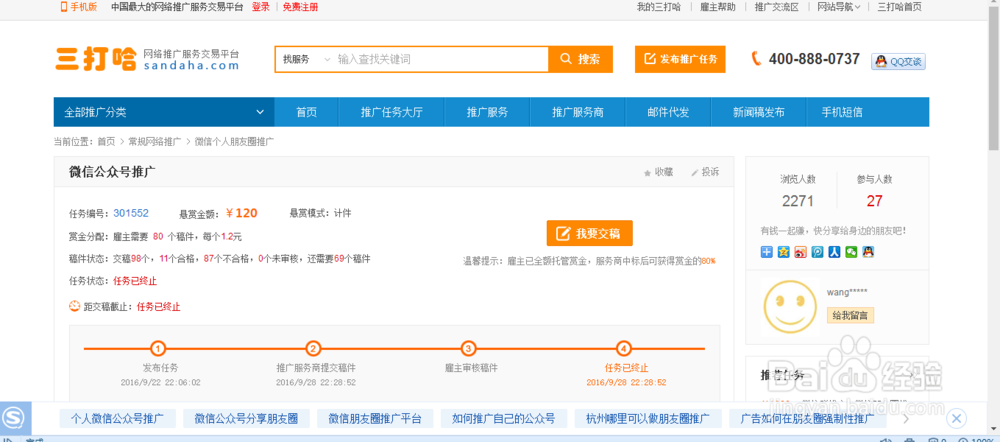The image size is (1000, 442).
Task: Share to Renren icon
Action: pos(834,252)
